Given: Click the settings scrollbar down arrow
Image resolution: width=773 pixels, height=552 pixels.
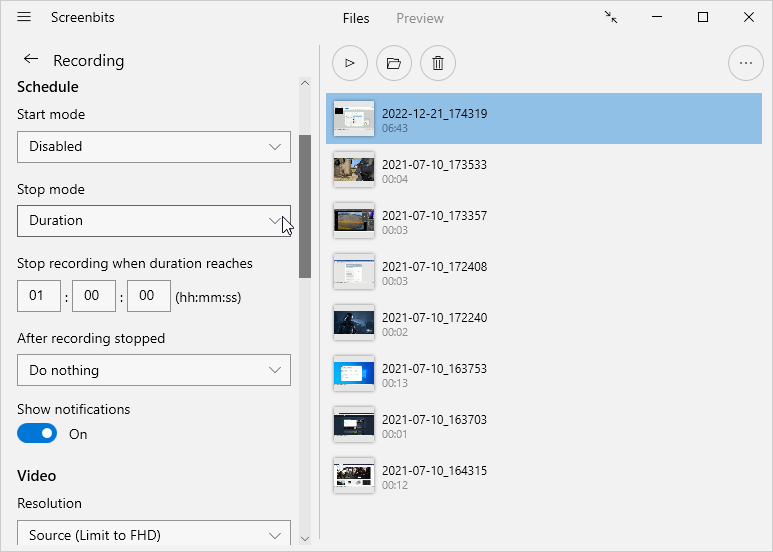Looking at the screenshot, I should [305, 539].
